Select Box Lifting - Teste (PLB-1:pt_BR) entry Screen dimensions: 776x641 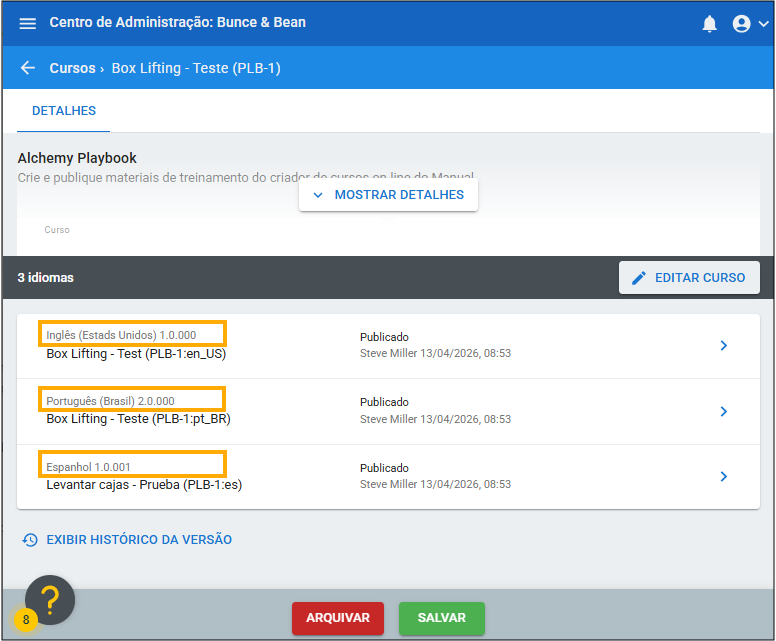pyautogui.click(x=138, y=419)
